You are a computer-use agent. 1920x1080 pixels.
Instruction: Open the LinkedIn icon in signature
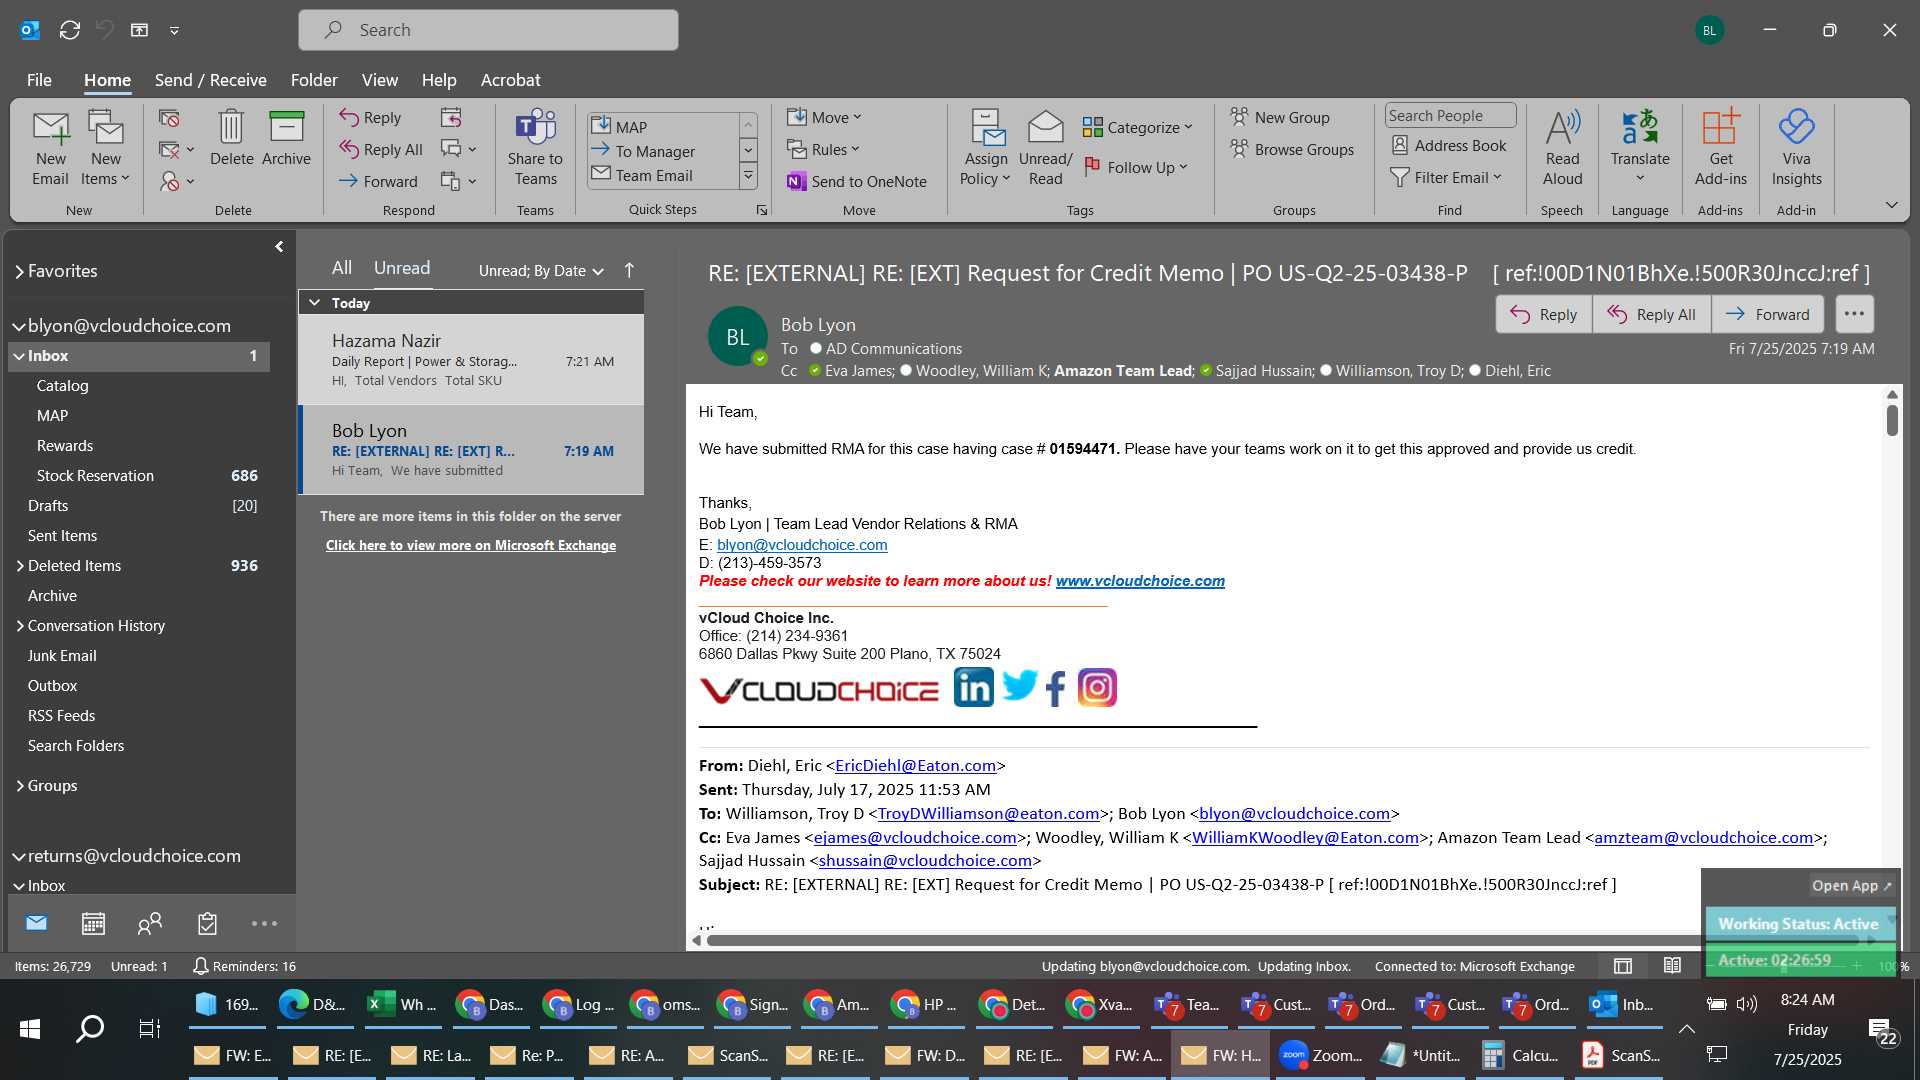(x=973, y=688)
